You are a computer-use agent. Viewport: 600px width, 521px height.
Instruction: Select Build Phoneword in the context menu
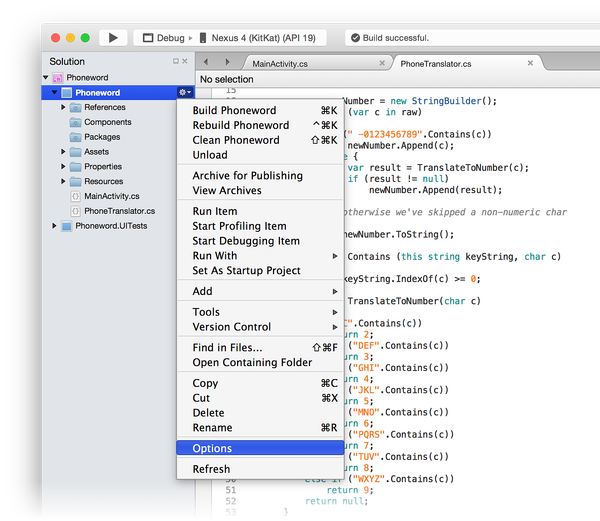236,111
